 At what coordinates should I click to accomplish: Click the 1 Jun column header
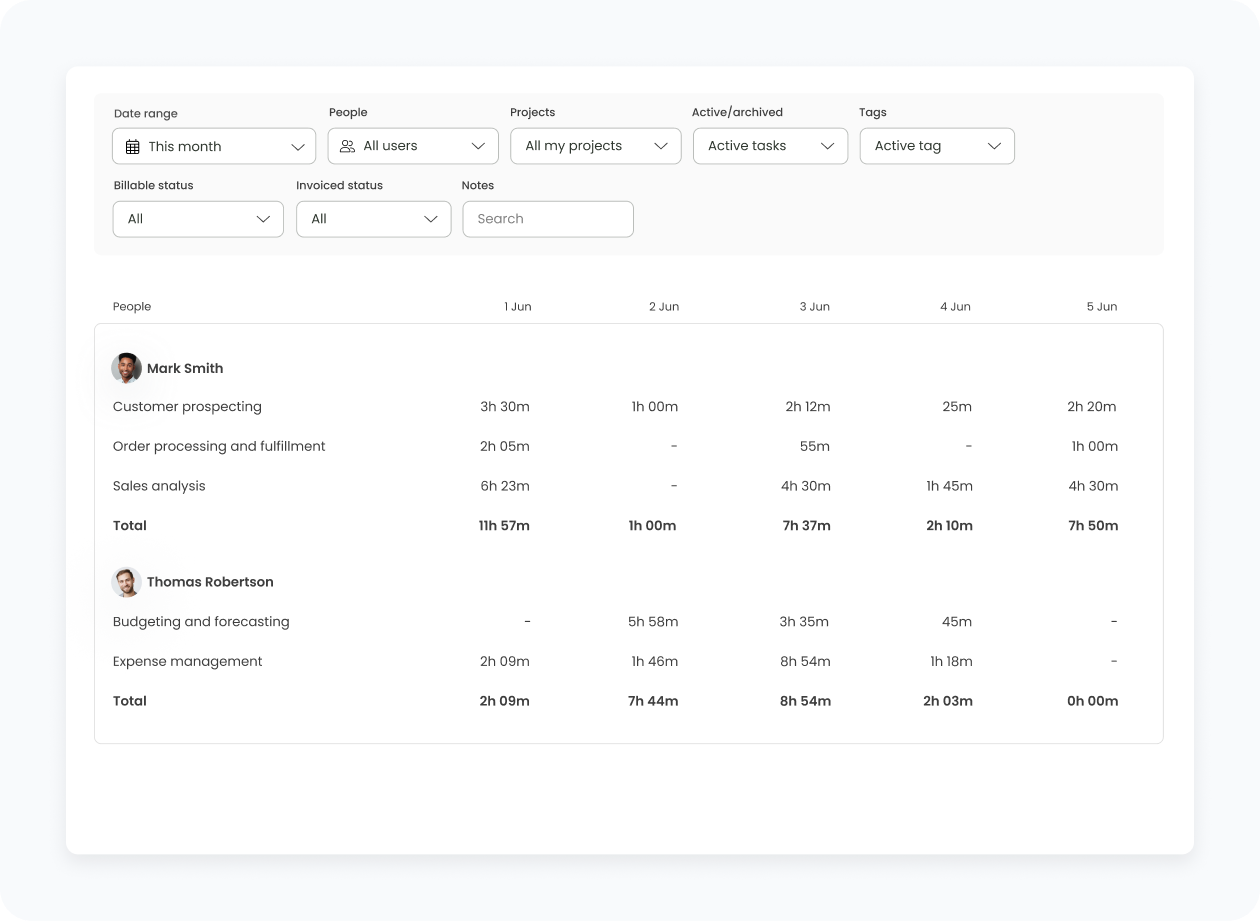[517, 307]
